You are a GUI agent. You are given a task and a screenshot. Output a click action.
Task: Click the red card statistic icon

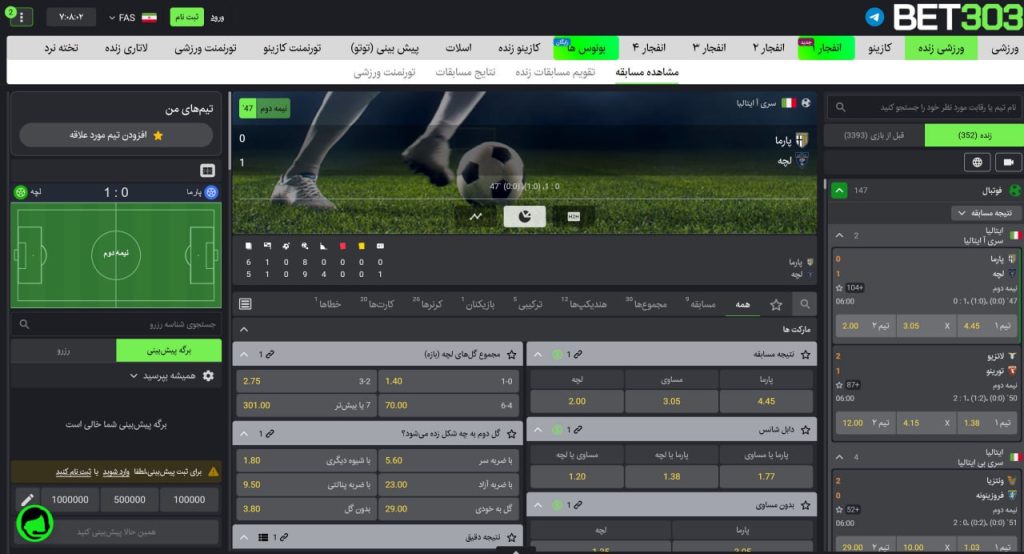point(342,246)
